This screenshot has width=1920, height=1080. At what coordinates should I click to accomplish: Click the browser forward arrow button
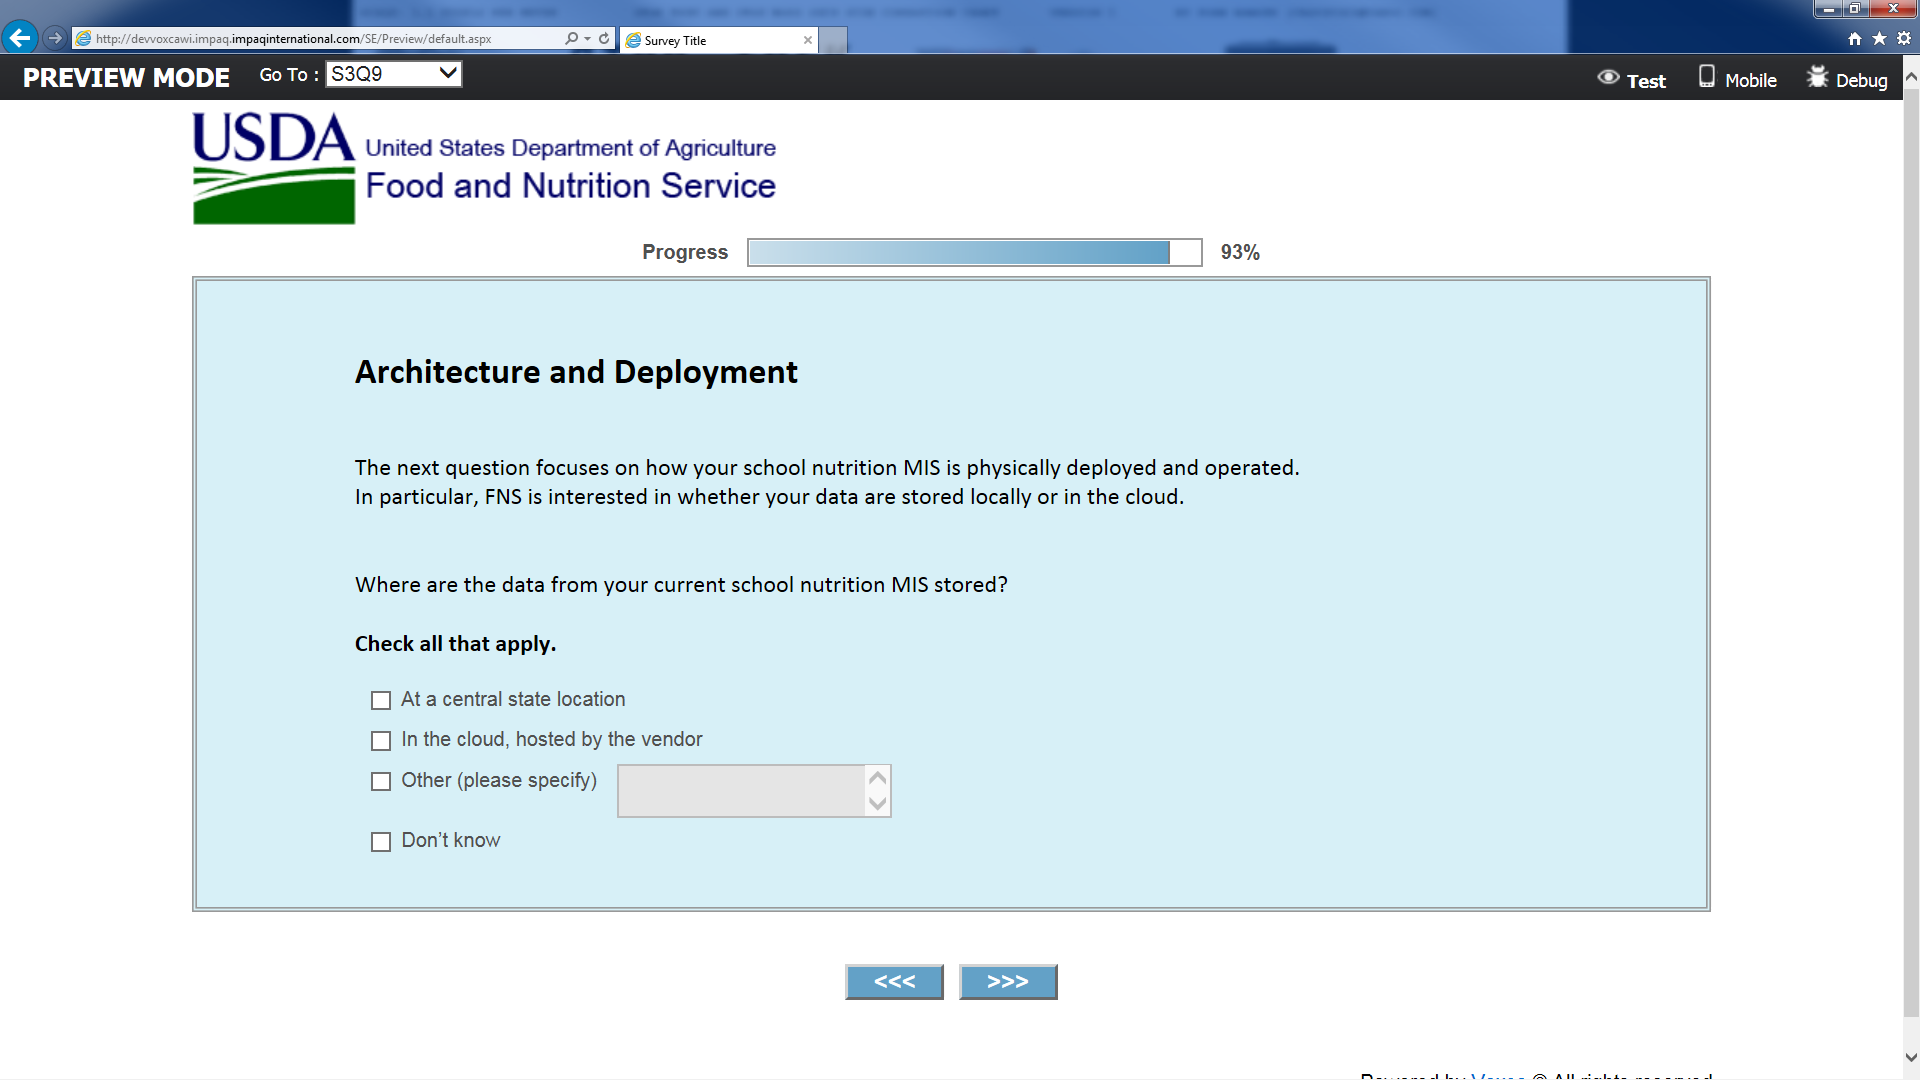tap(55, 38)
